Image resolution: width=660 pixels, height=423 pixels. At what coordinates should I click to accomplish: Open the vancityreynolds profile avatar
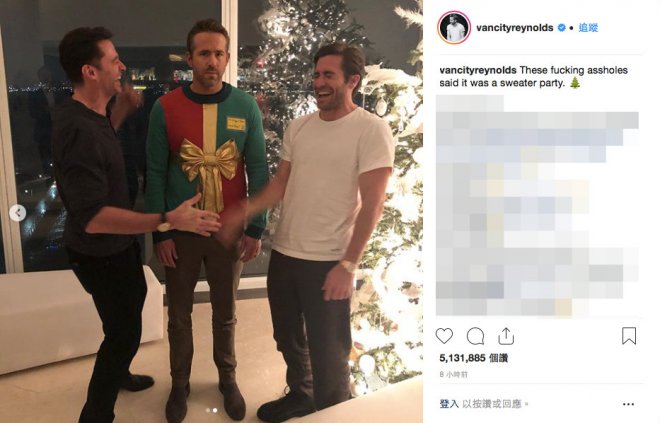454,28
